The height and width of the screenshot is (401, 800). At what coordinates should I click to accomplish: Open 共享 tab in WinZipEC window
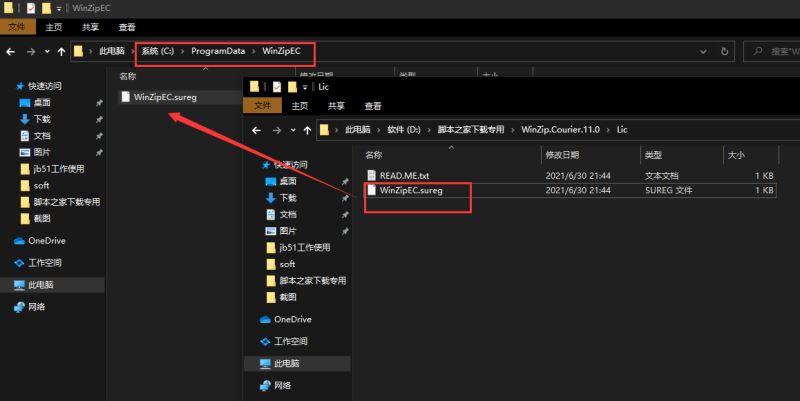coord(90,27)
